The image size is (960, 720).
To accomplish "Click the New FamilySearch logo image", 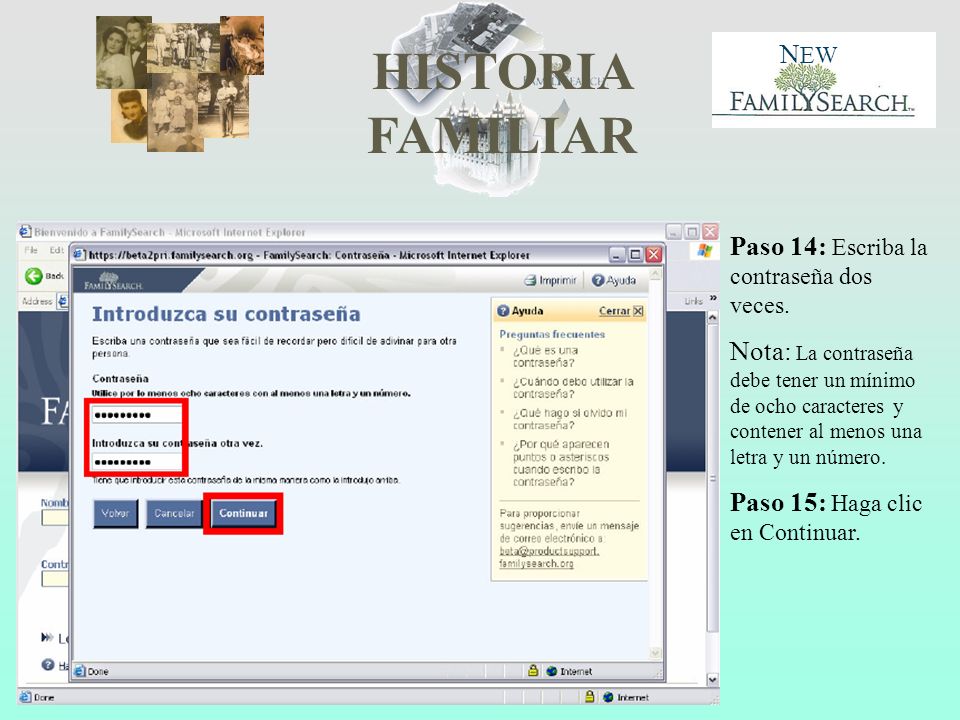I will pyautogui.click(x=823, y=80).
